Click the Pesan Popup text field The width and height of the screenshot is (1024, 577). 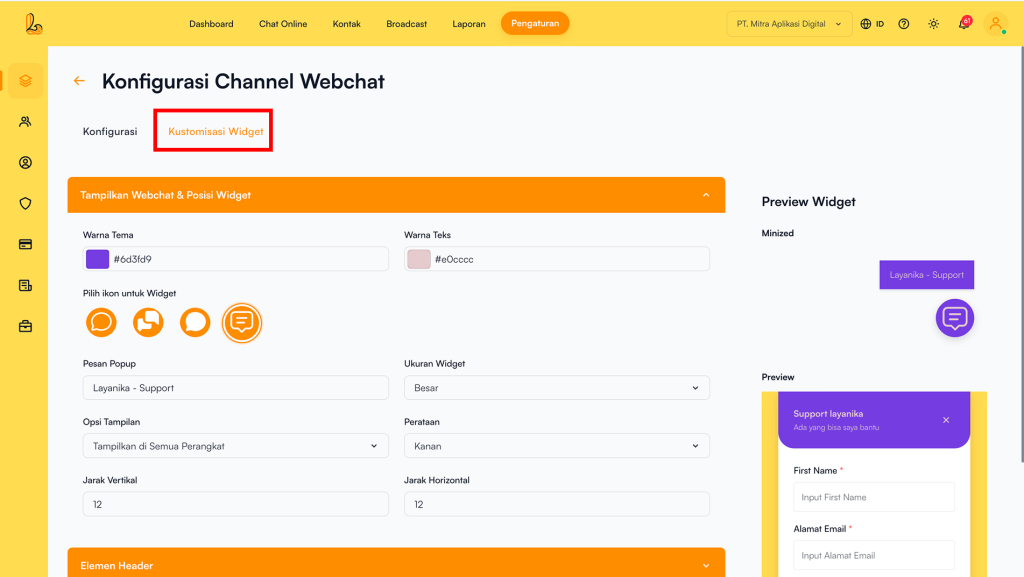coord(235,388)
